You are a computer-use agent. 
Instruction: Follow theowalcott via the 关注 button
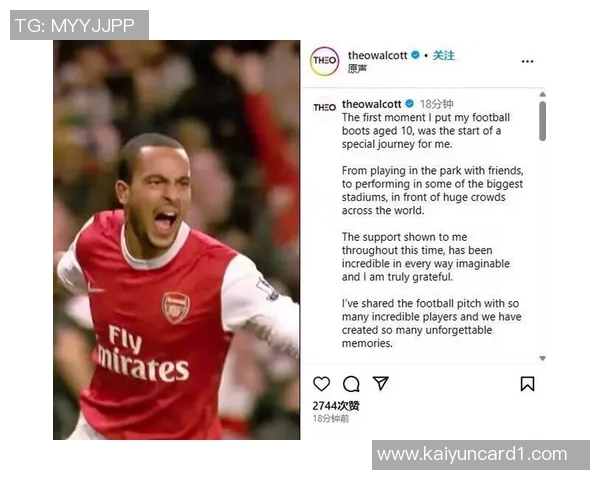pos(443,56)
